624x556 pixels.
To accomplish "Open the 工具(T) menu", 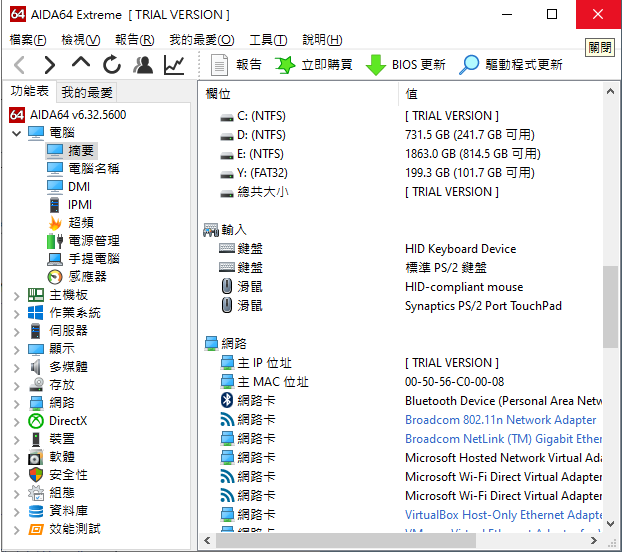I will pyautogui.click(x=268, y=40).
